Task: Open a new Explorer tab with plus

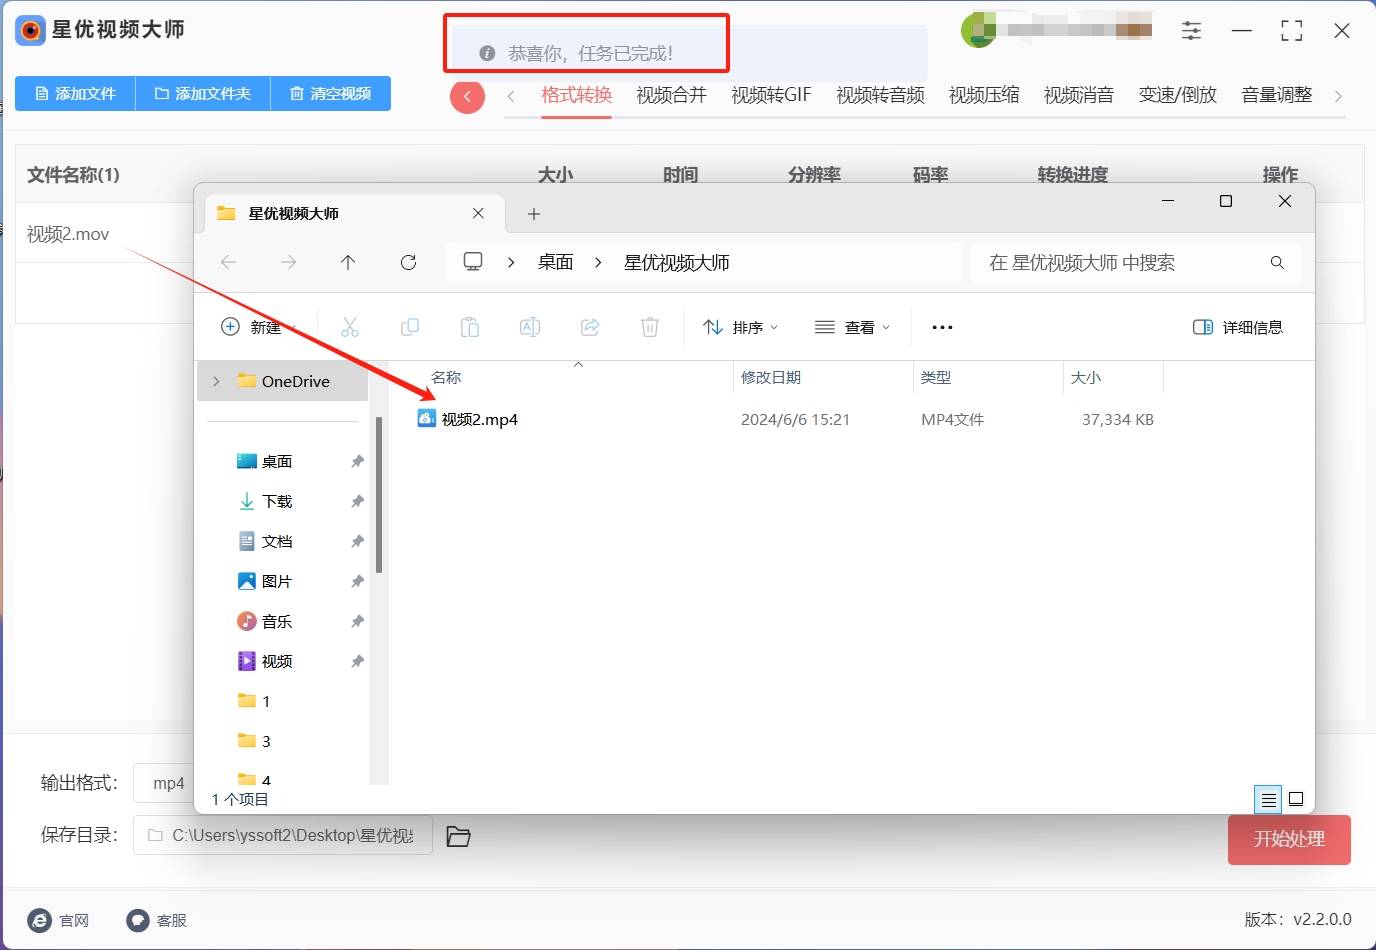Action: 534,214
